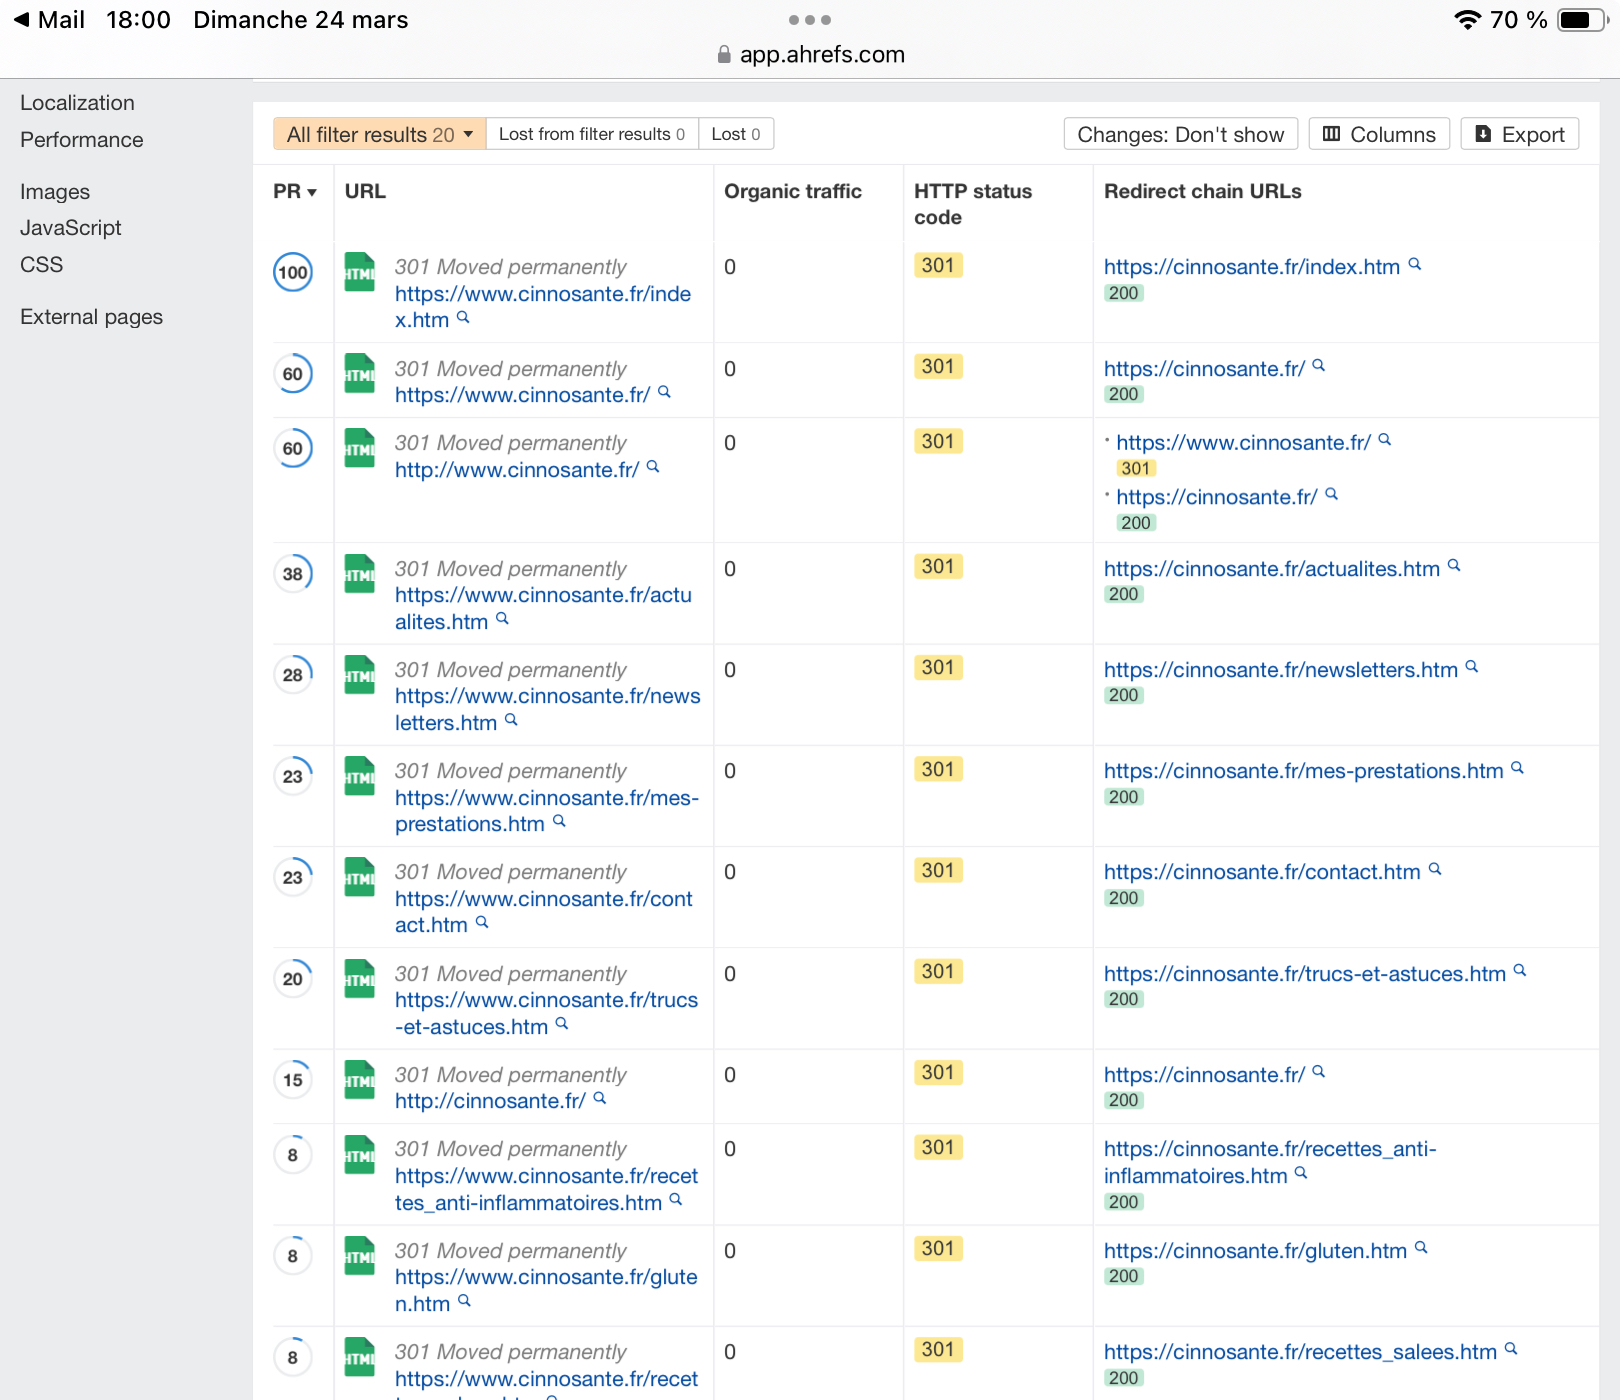Click magnifier icon after http://cinnosante.fr/ URL

tap(600, 1098)
